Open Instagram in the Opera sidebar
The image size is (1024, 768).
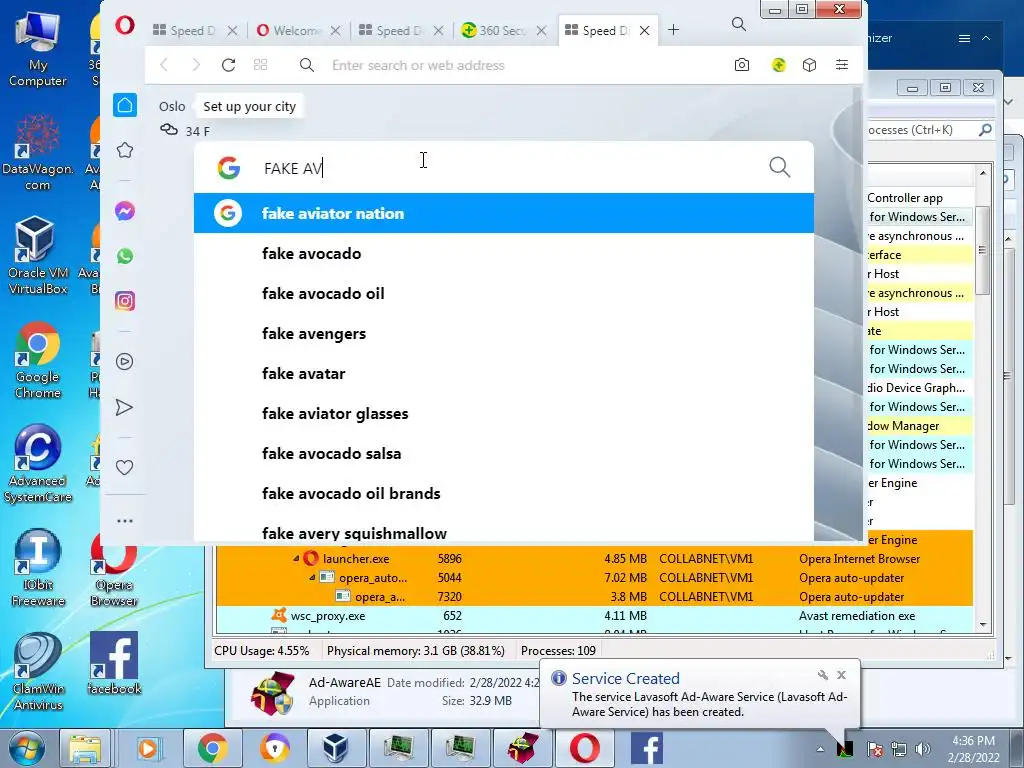125,301
